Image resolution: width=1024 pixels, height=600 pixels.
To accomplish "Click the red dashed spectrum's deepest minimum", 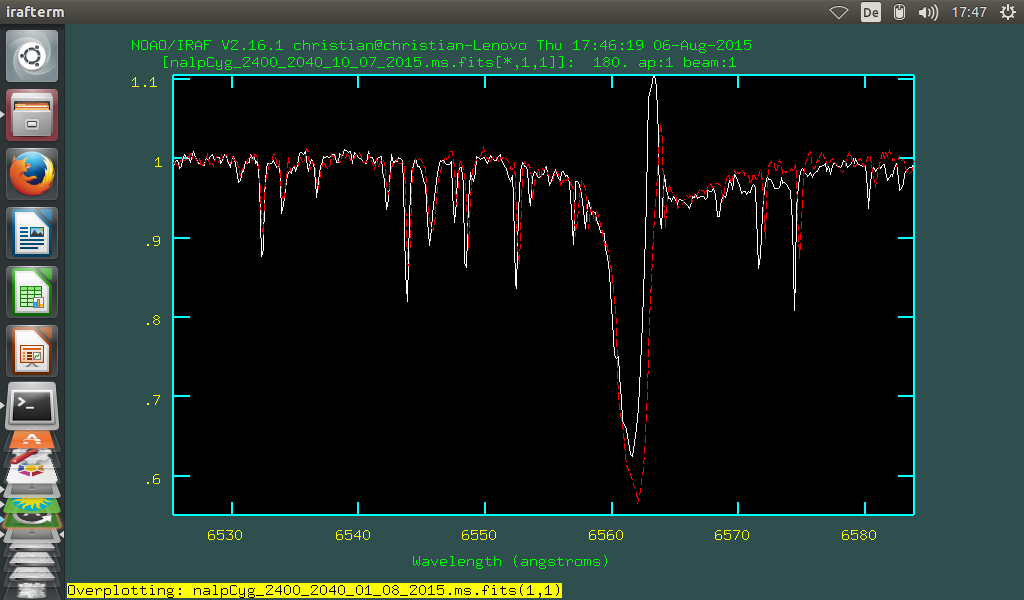I will pyautogui.click(x=638, y=499).
